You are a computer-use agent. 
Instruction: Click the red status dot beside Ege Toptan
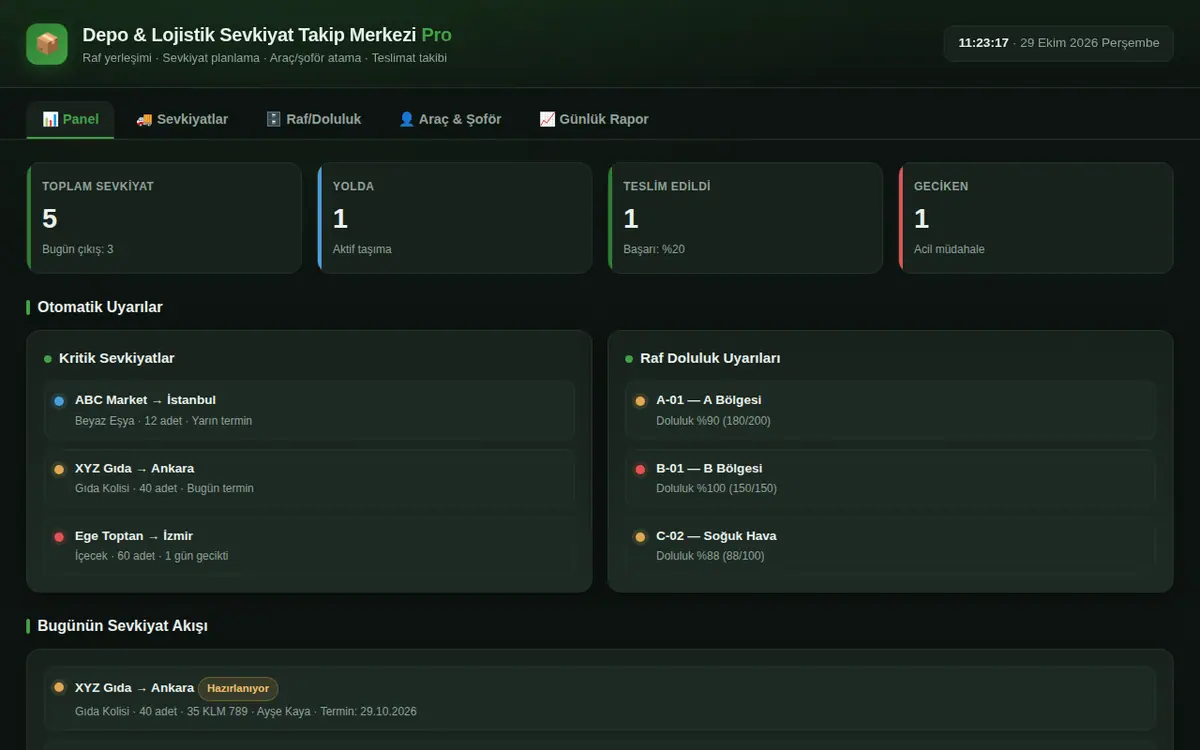[x=59, y=537]
